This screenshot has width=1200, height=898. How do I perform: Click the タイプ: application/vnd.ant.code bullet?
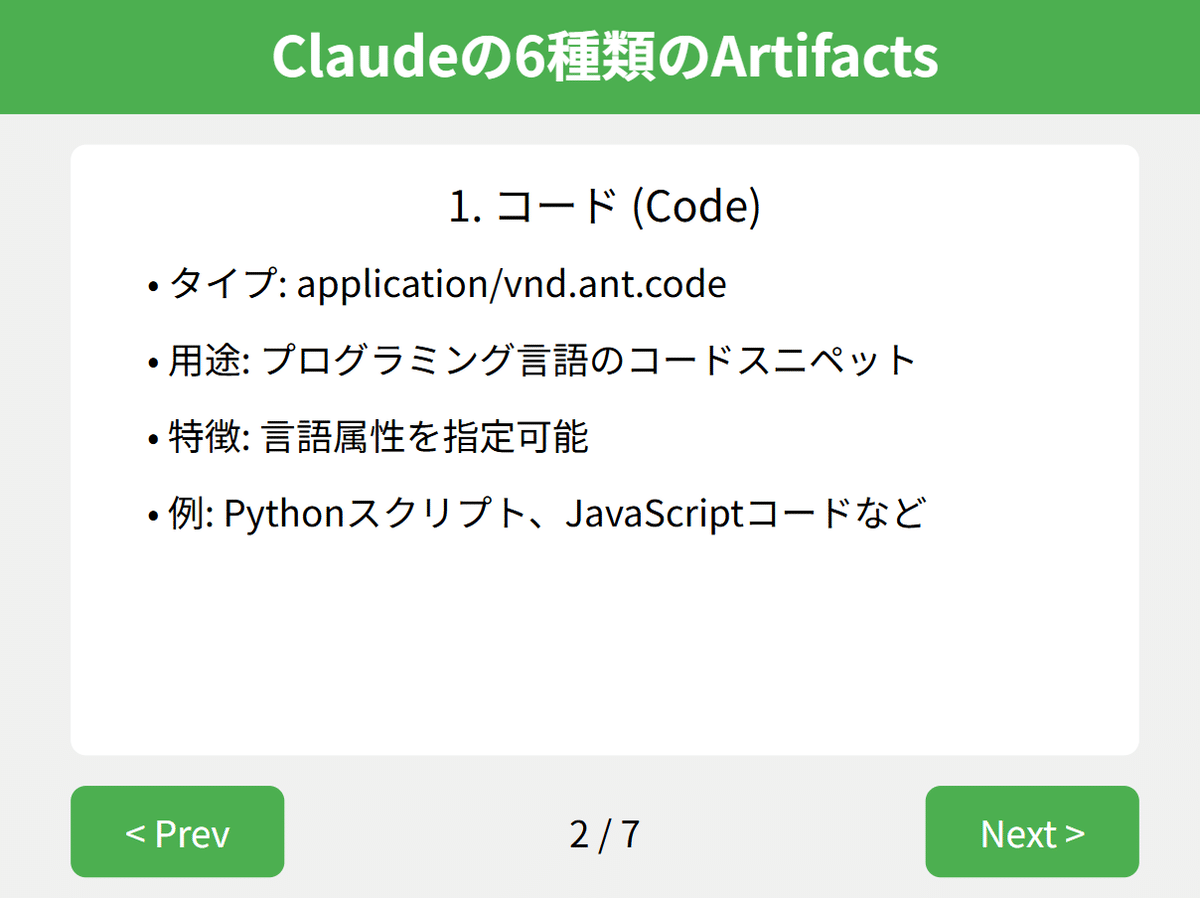click(x=437, y=285)
